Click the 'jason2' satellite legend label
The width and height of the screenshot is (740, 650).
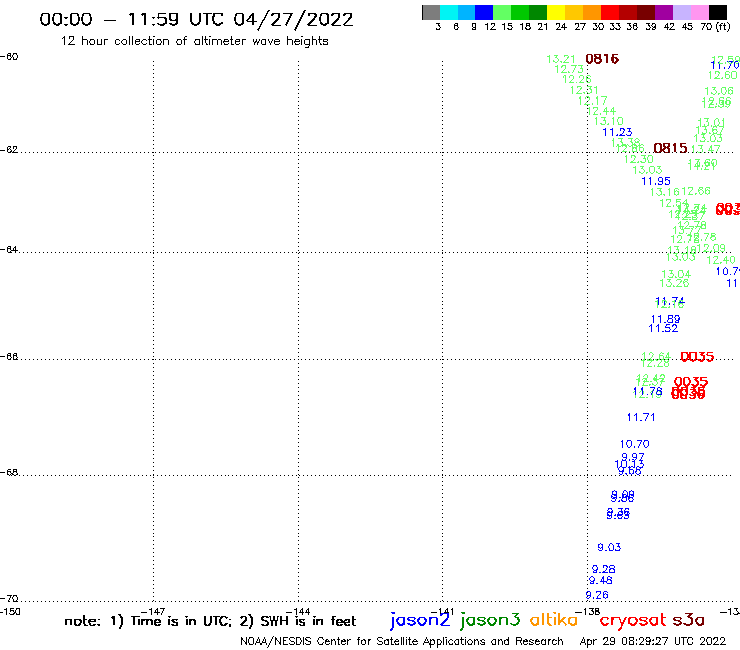(x=420, y=620)
